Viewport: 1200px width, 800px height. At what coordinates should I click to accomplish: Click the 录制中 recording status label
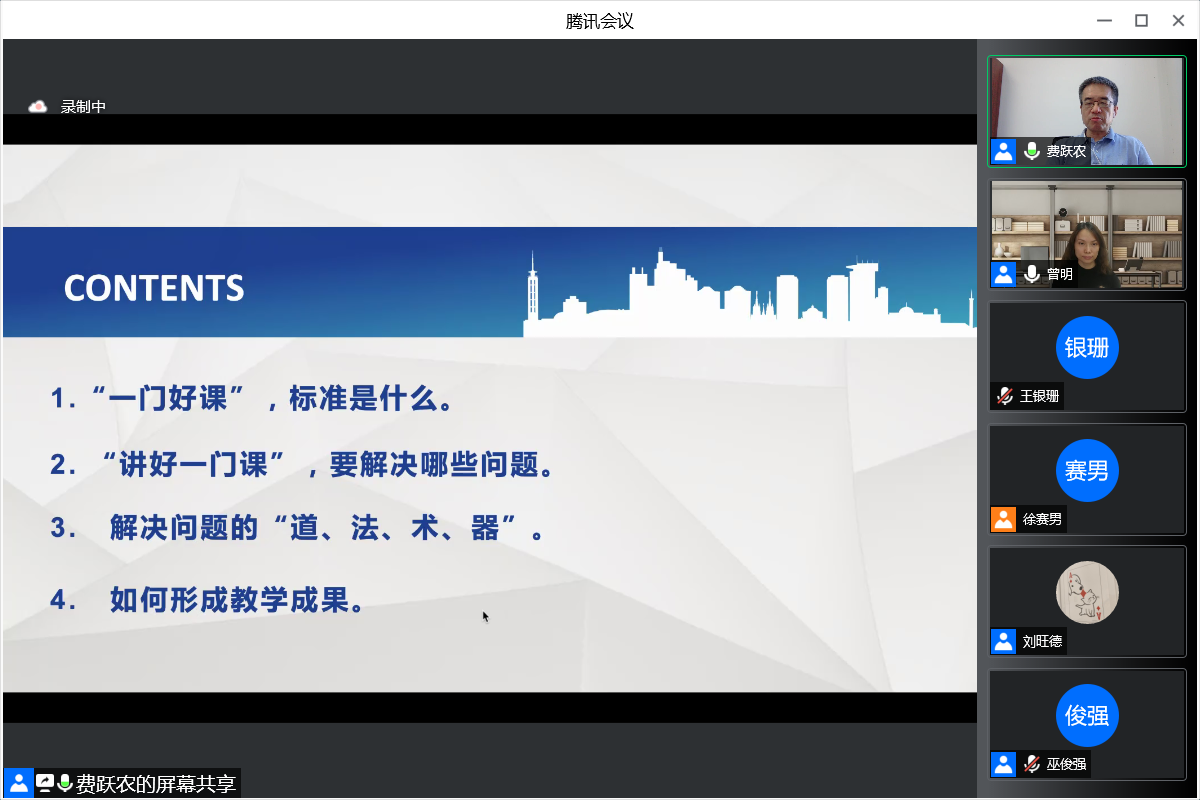click(x=83, y=107)
